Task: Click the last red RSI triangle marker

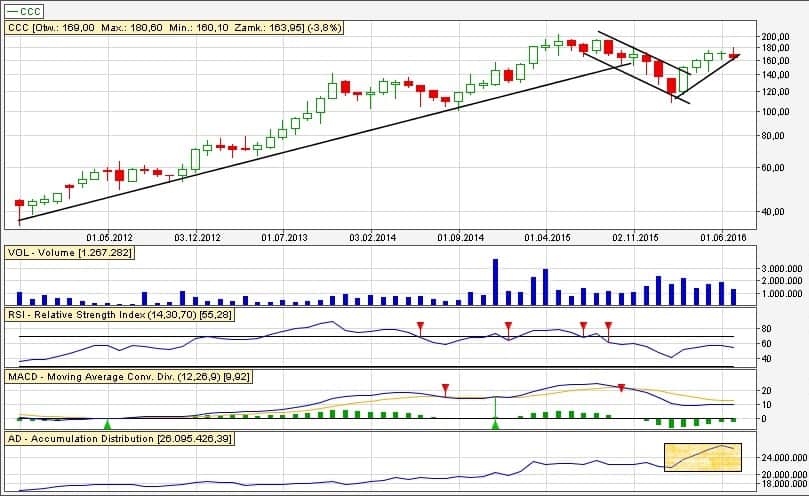Action: tap(608, 326)
